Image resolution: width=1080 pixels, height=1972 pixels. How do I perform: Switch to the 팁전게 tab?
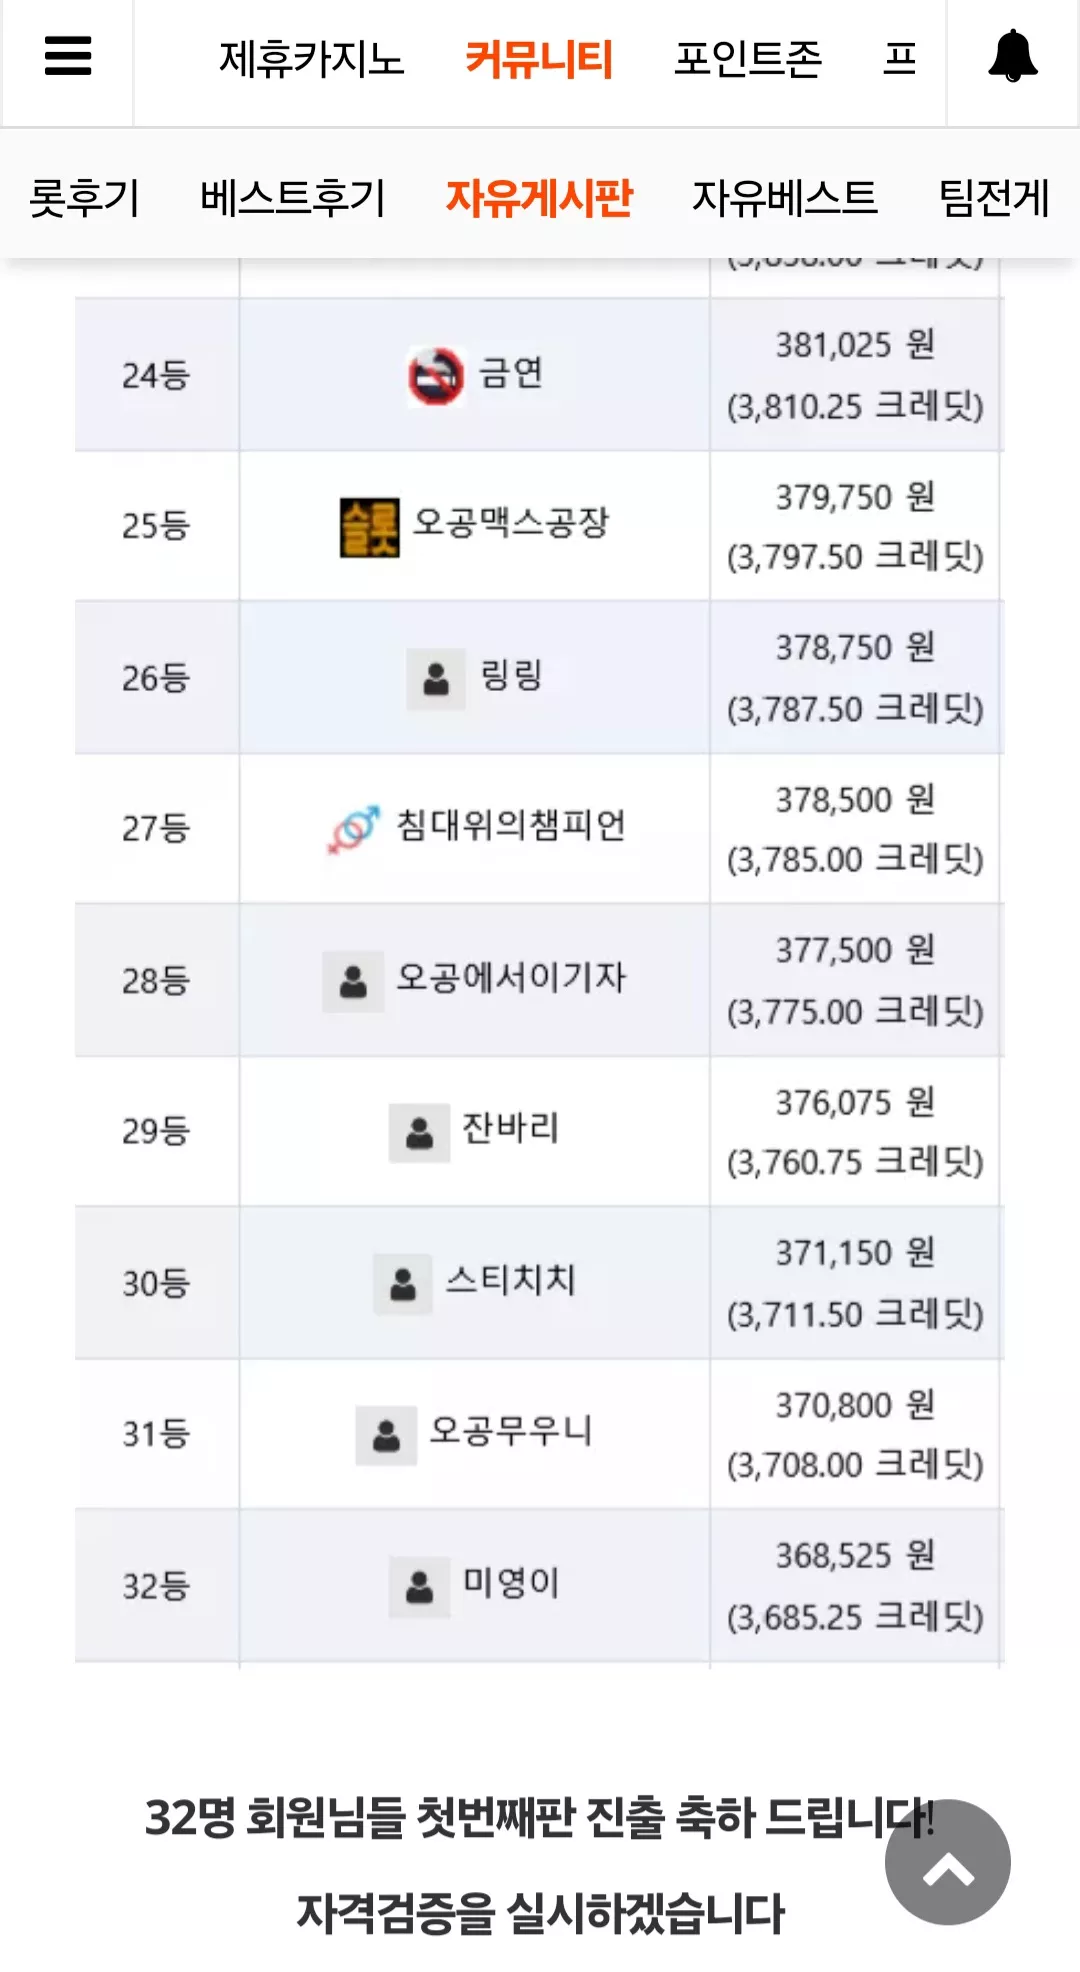(994, 197)
